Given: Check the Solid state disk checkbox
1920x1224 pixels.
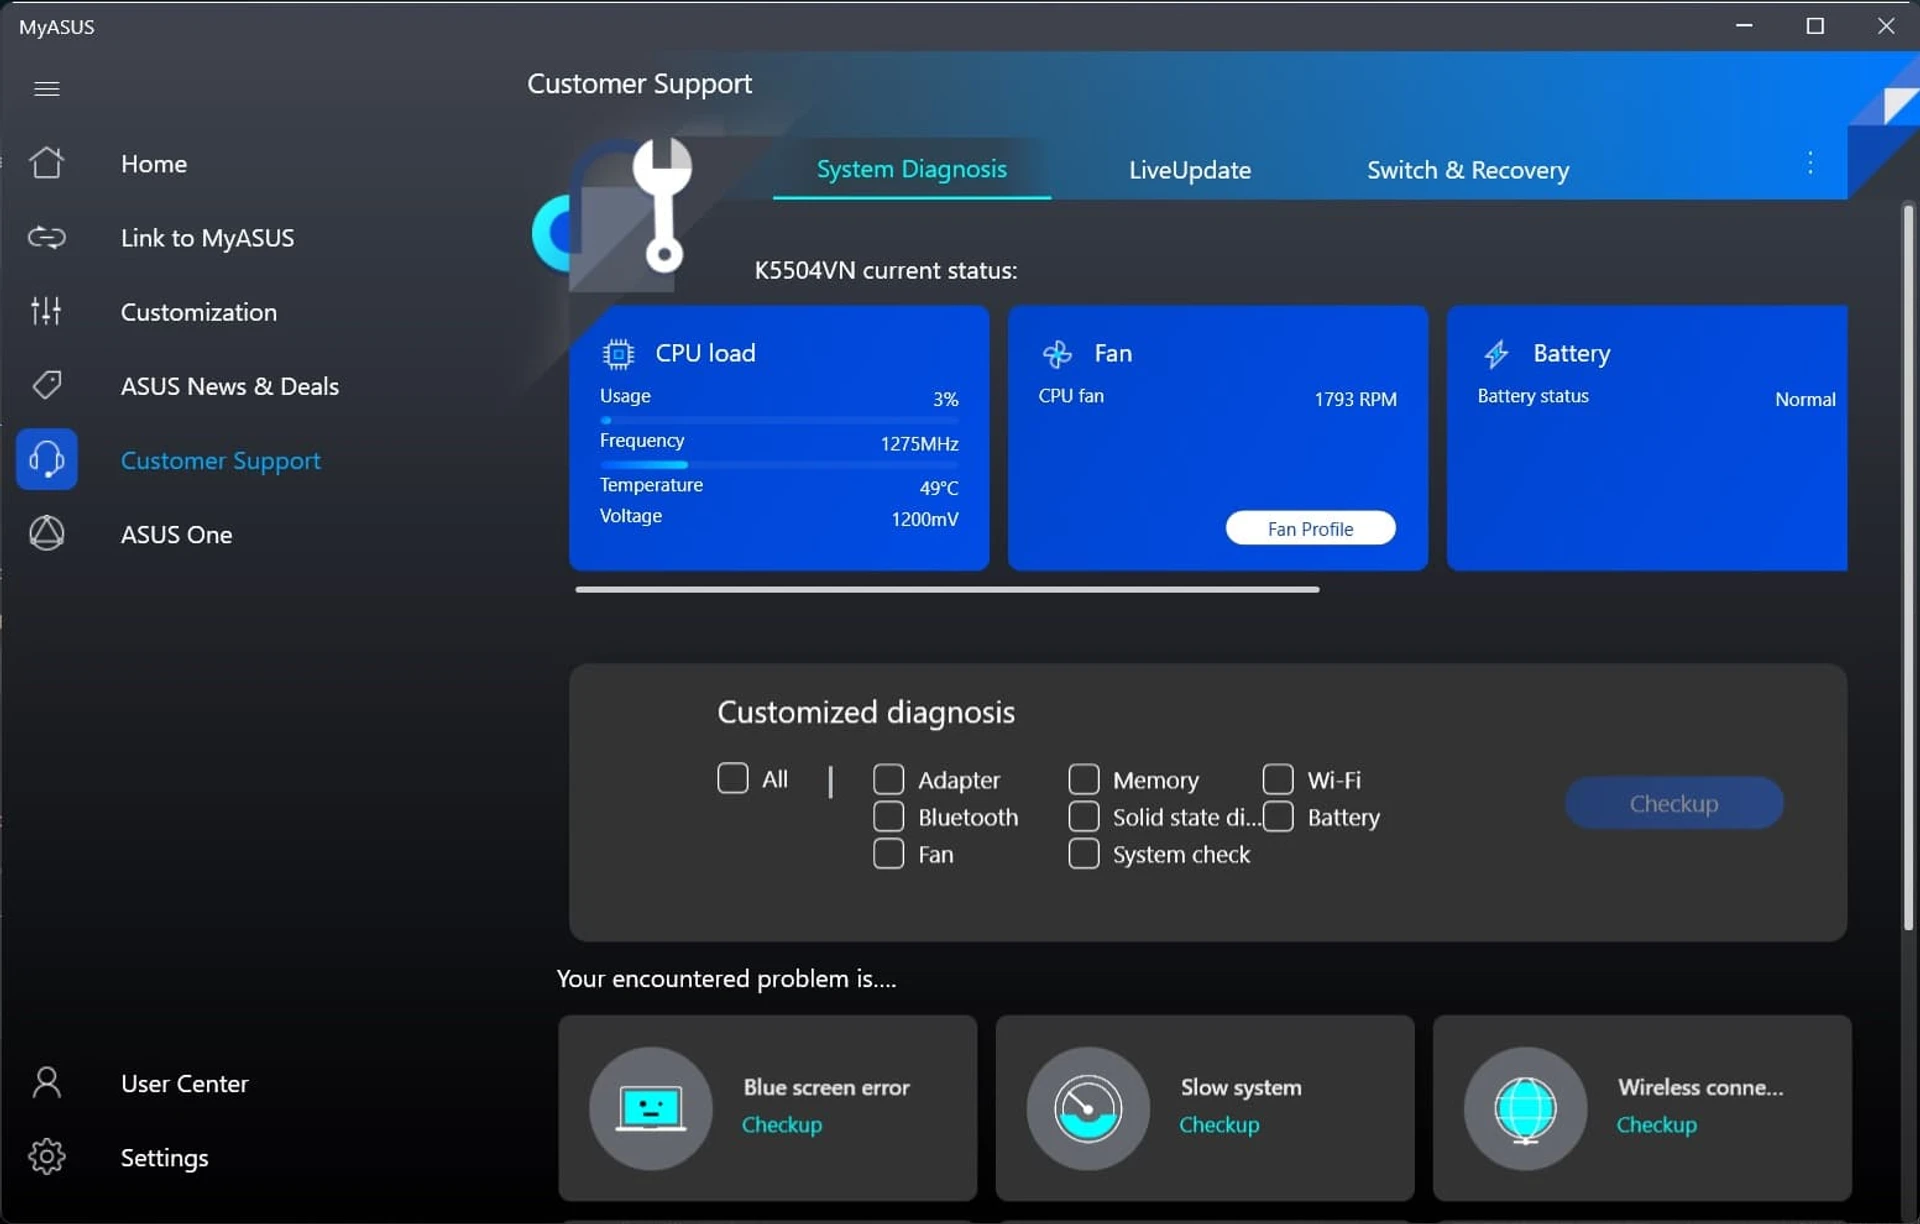Looking at the screenshot, I should coord(1083,816).
